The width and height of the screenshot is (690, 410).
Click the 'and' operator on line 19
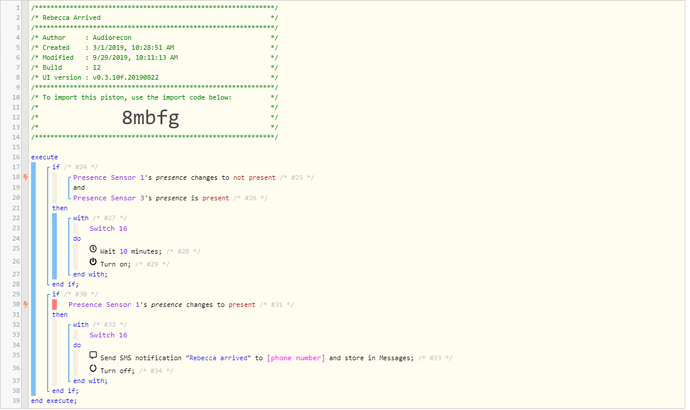tap(79, 188)
